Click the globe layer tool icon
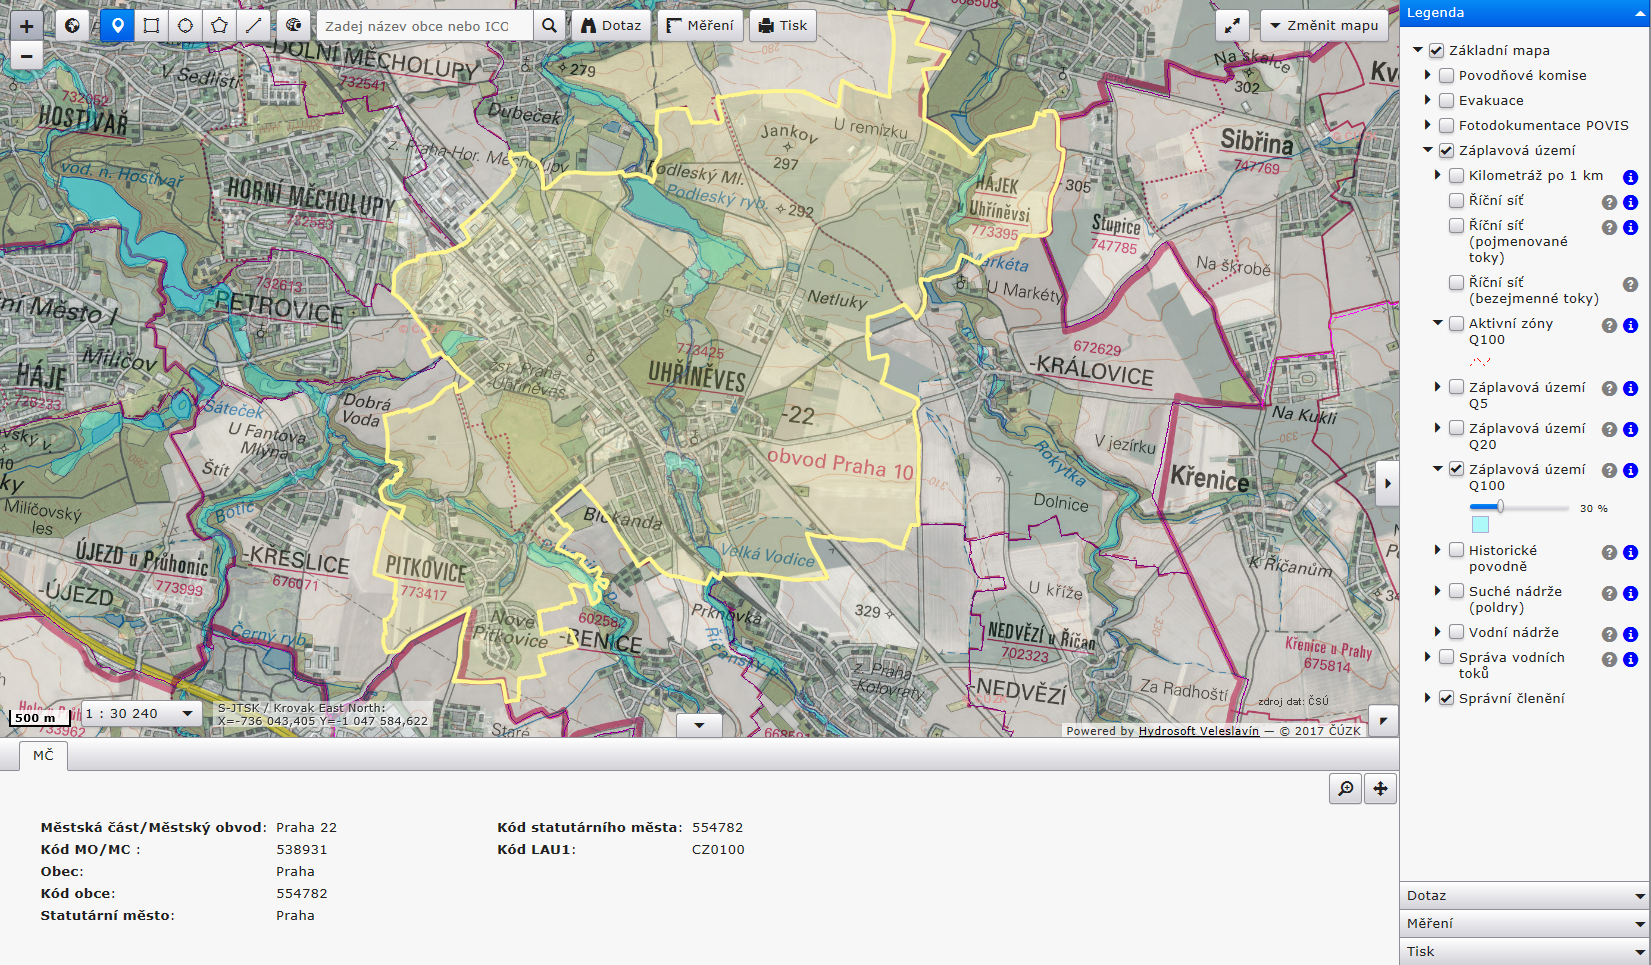Image resolution: width=1651 pixels, height=965 pixels. (x=292, y=26)
